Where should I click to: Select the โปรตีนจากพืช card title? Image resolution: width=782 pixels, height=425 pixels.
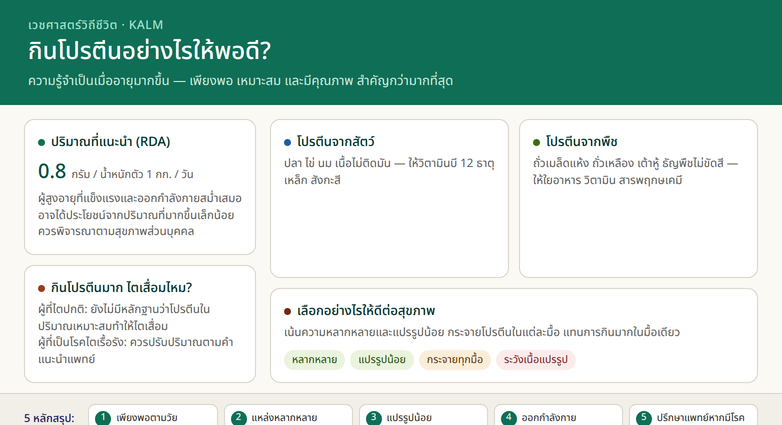click(x=582, y=142)
